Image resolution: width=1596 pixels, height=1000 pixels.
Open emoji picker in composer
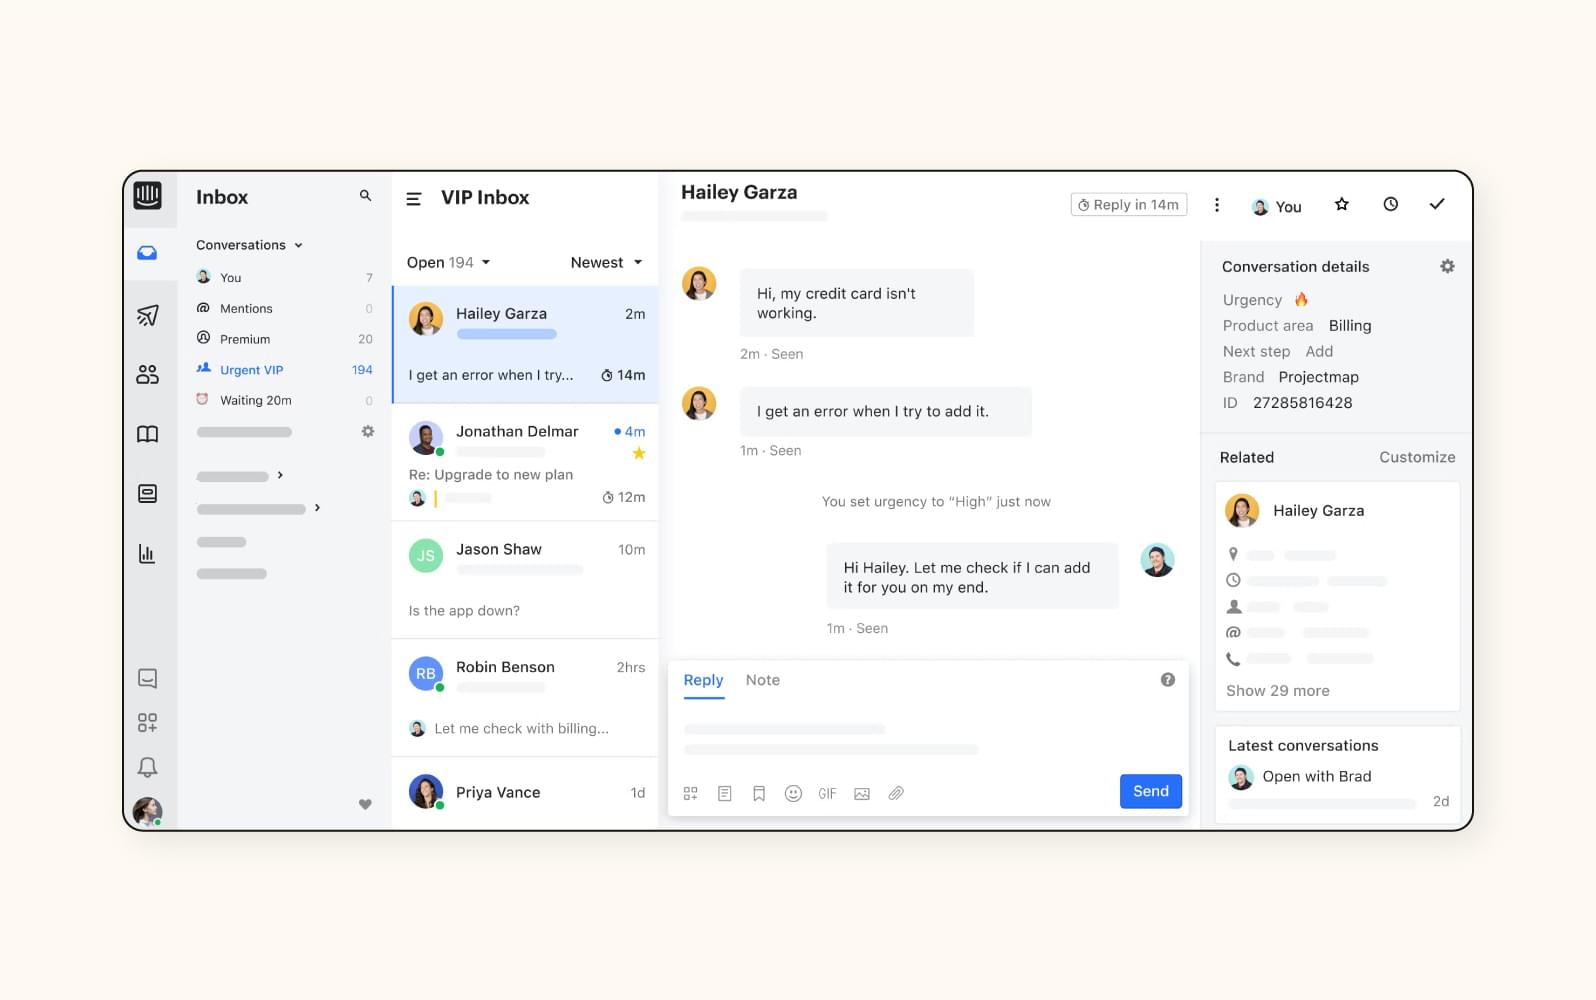tap(793, 794)
